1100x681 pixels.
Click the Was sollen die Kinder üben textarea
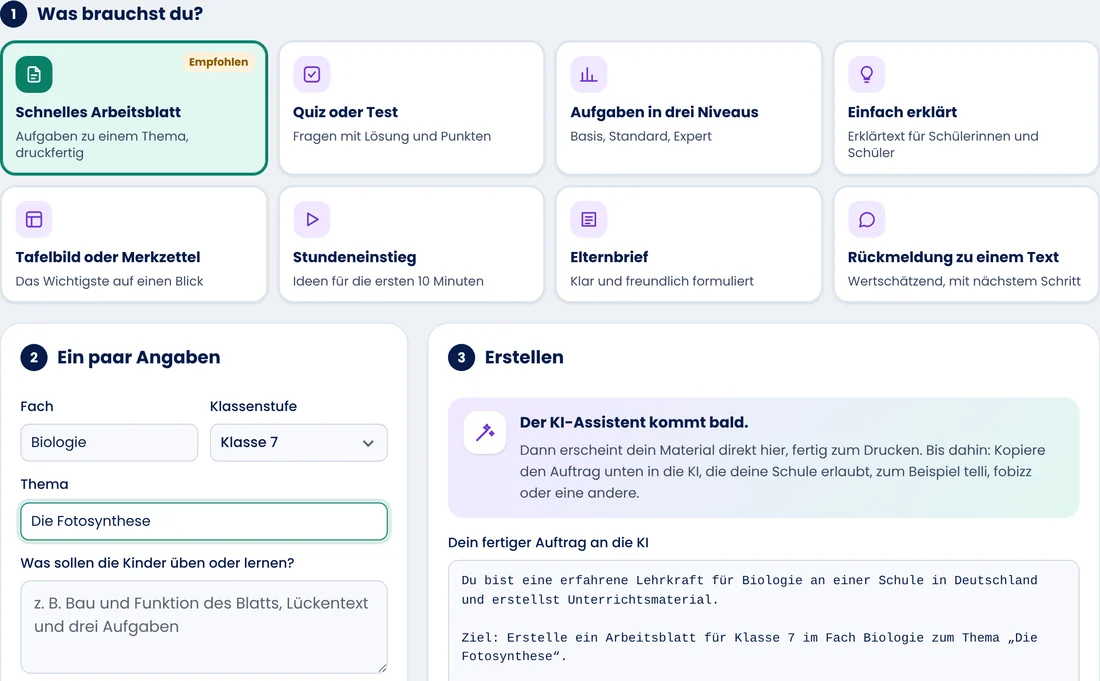coord(203,627)
